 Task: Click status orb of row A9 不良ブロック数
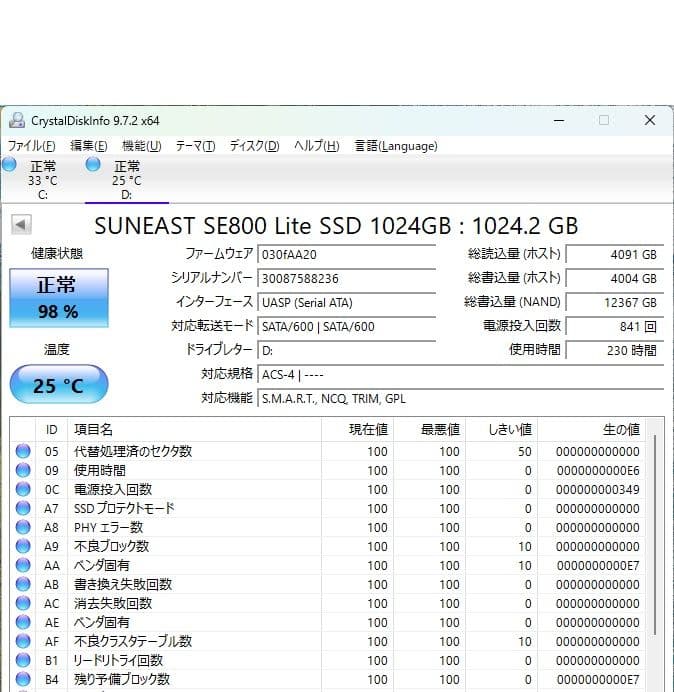pyautogui.click(x=23, y=546)
